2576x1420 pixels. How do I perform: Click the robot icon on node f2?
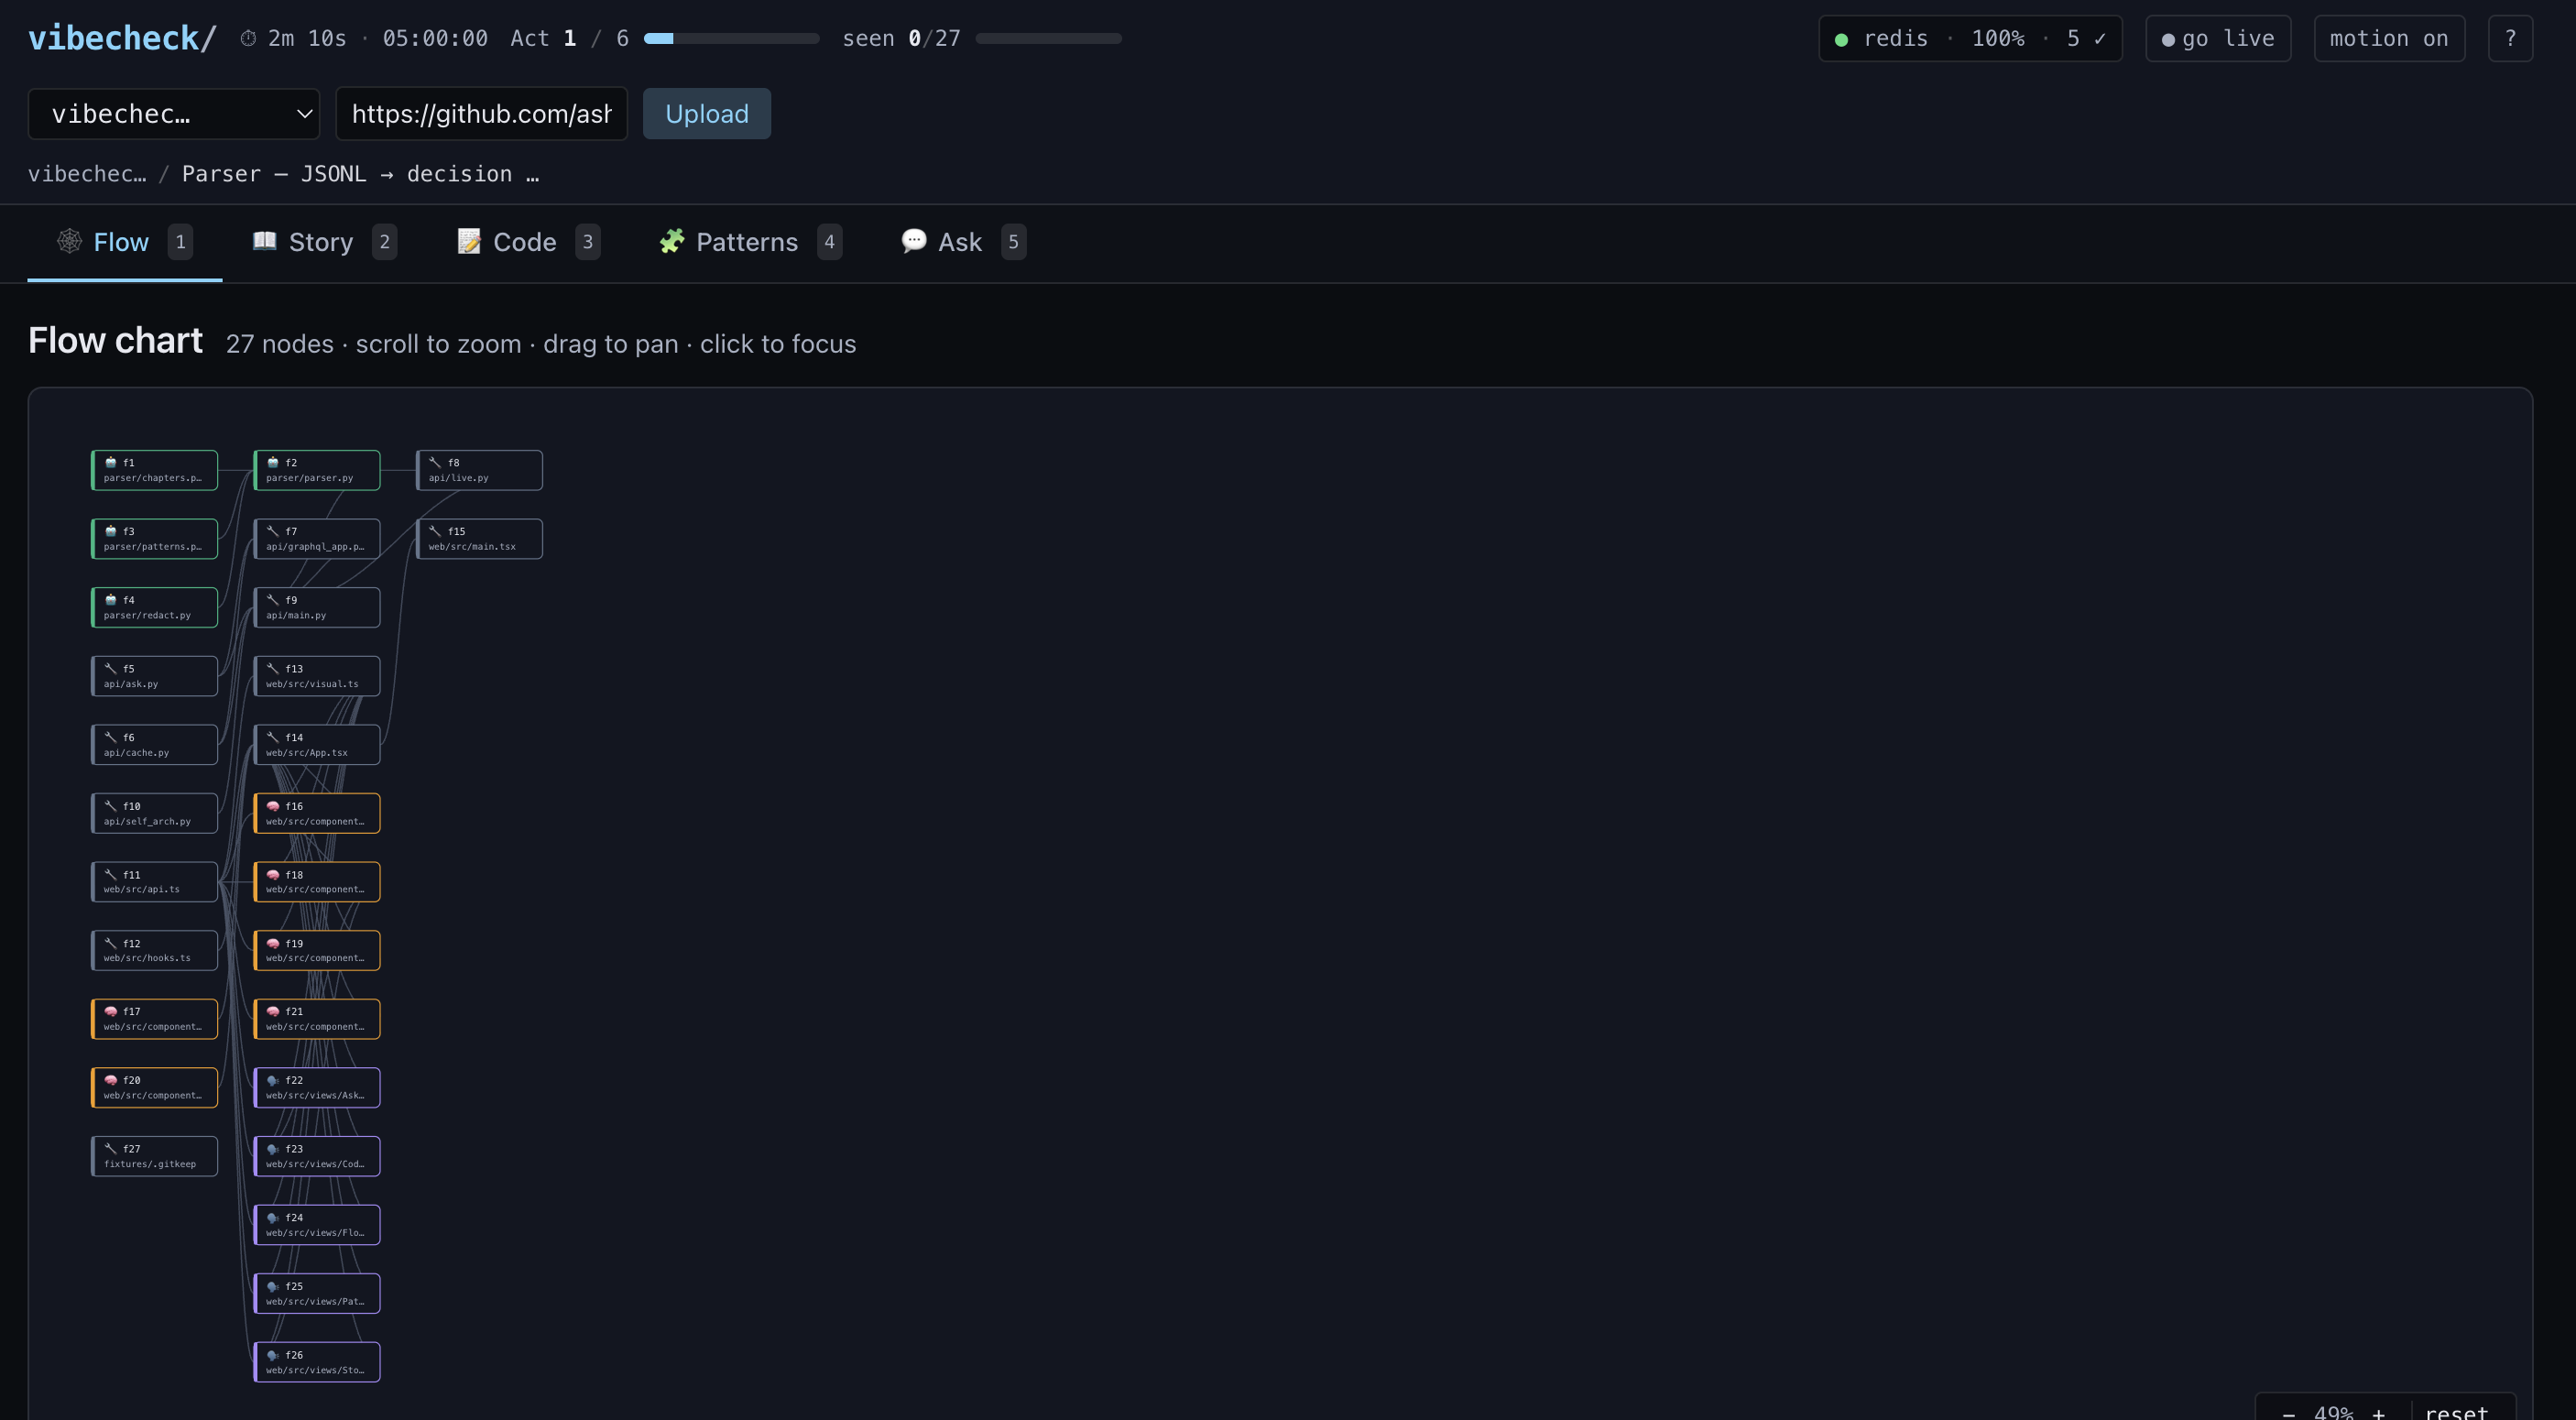click(273, 462)
